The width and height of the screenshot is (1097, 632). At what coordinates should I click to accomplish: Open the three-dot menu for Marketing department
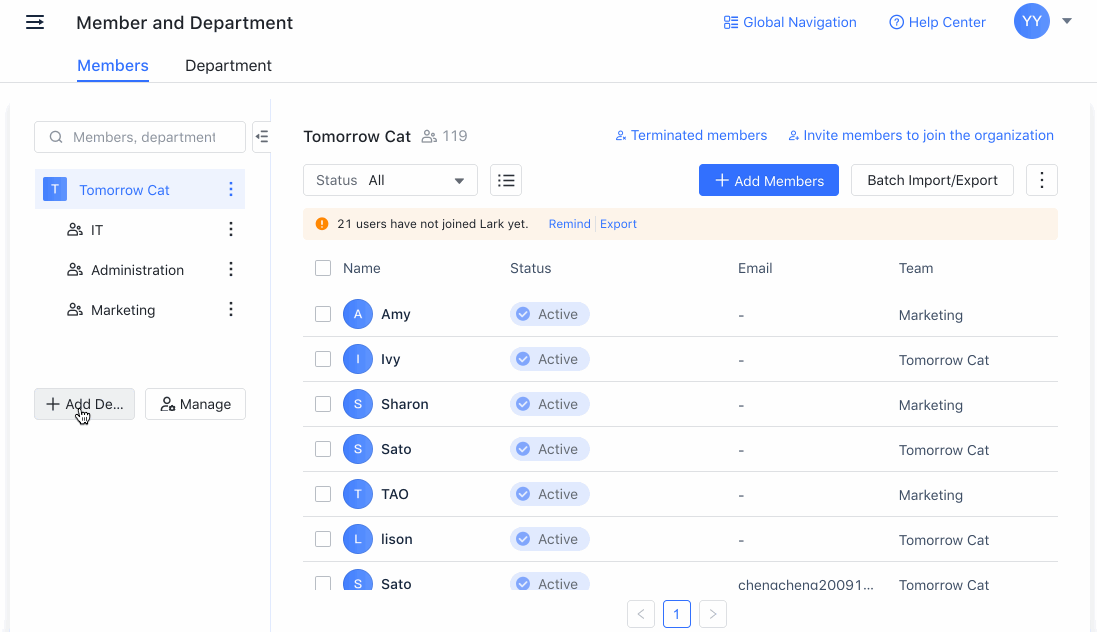coord(231,310)
